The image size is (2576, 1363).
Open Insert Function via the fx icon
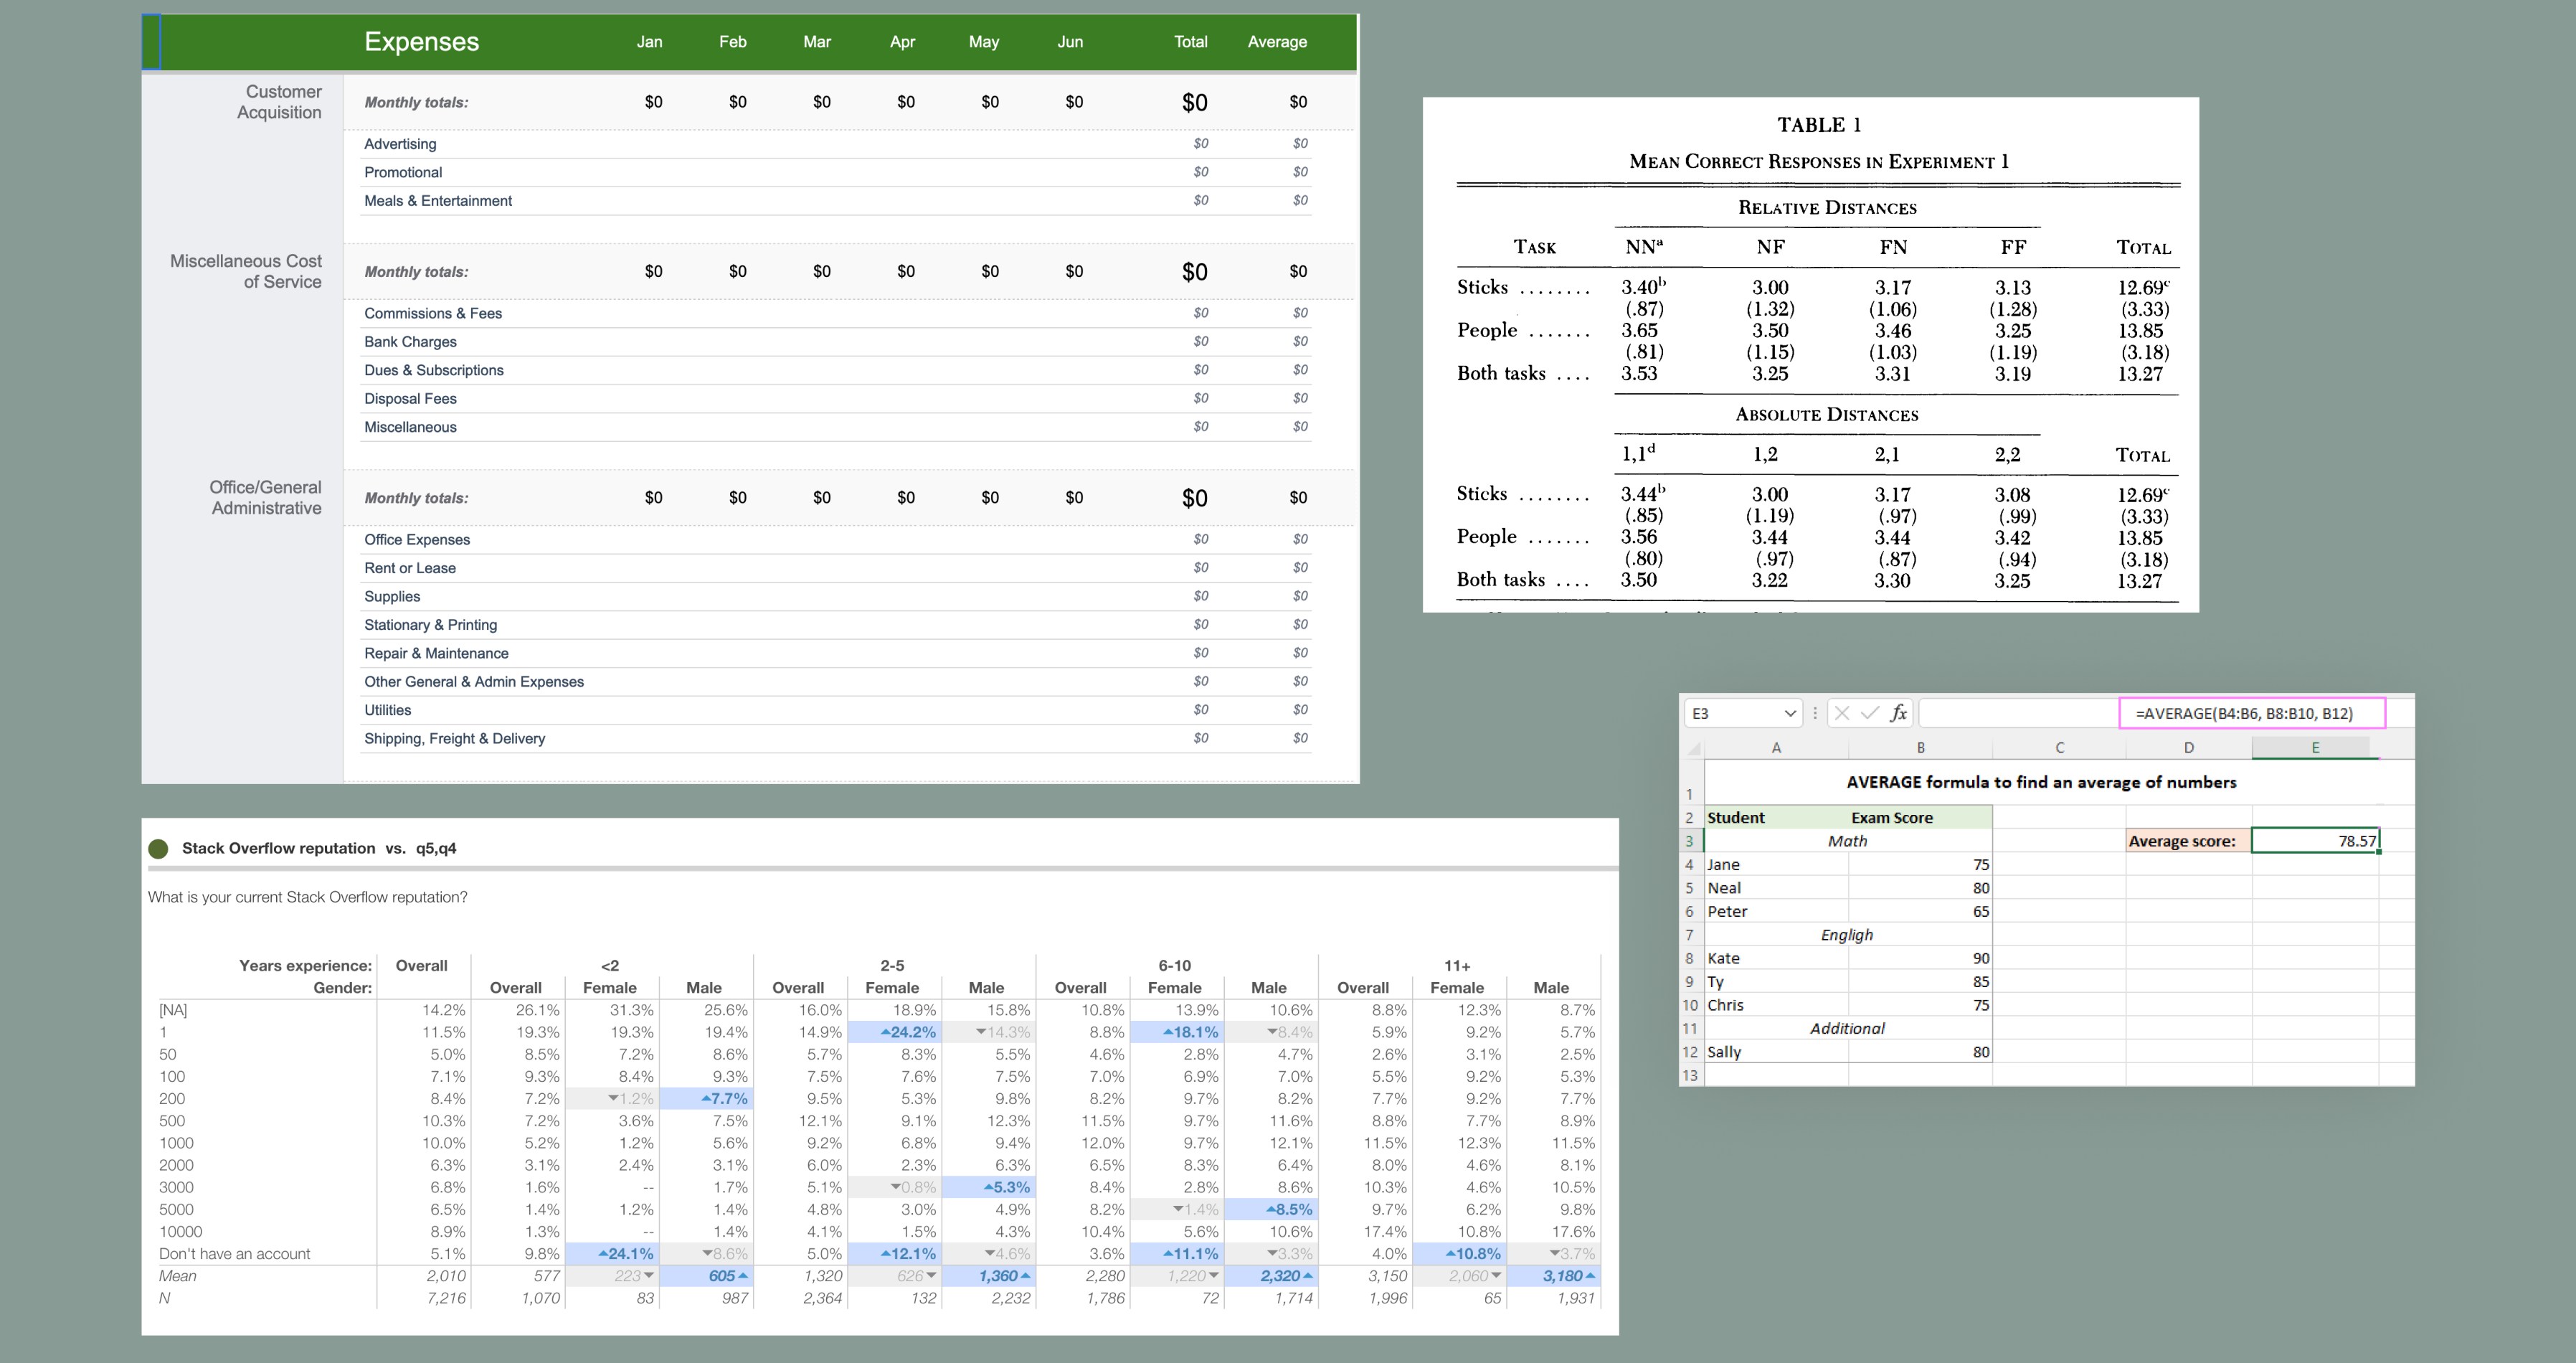coord(1898,713)
